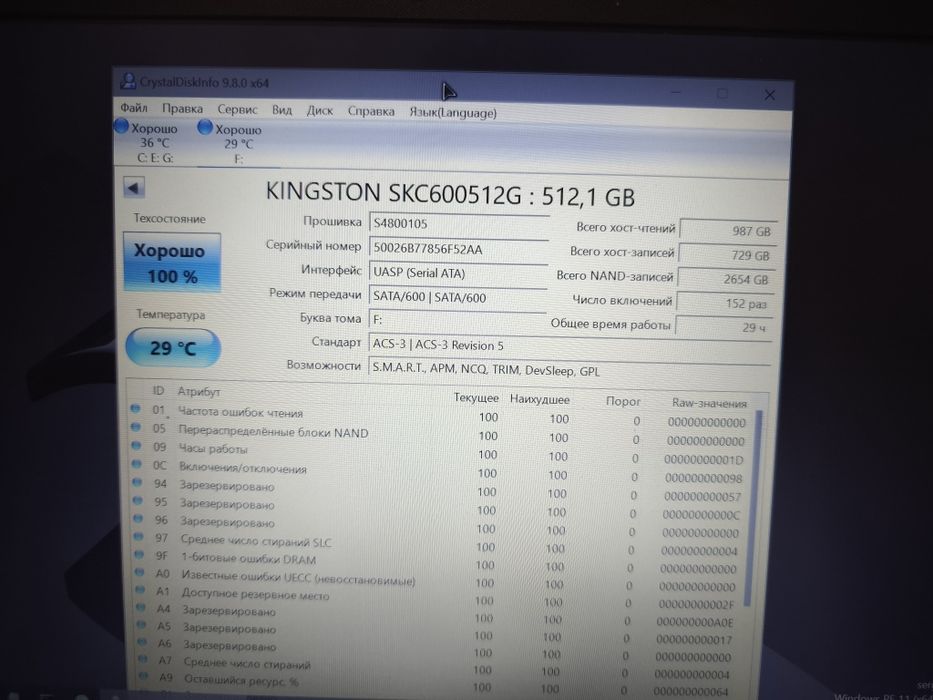The height and width of the screenshot is (700, 933).
Task: Click the Хорошо 100 % health status button
Action: 172,262
